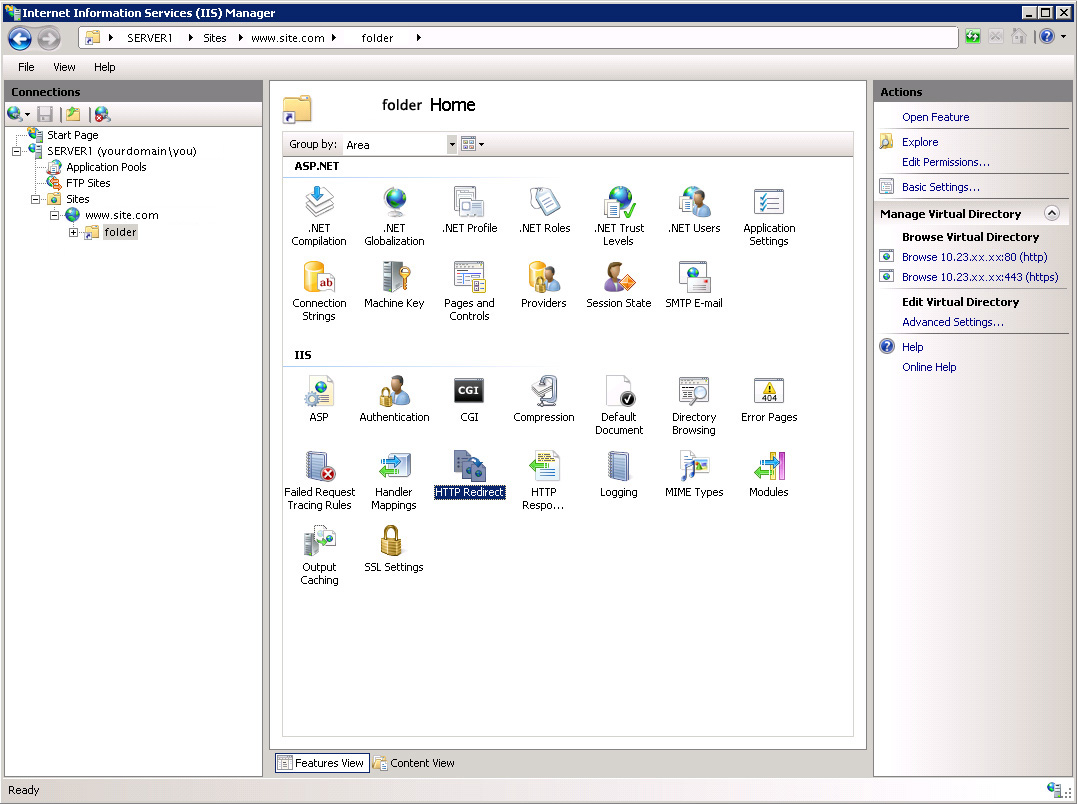Open the File menu

26,67
